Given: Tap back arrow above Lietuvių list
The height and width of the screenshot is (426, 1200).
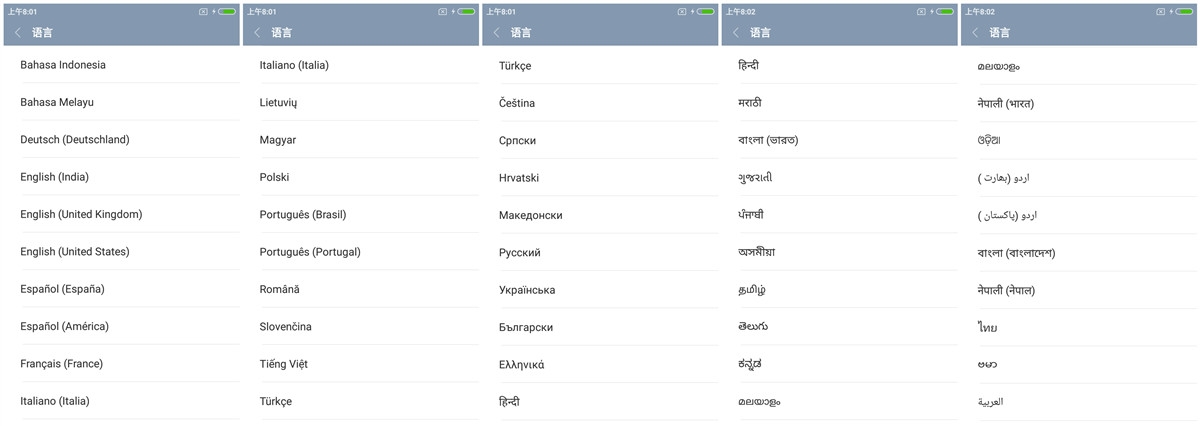Looking at the screenshot, I should 257,33.
